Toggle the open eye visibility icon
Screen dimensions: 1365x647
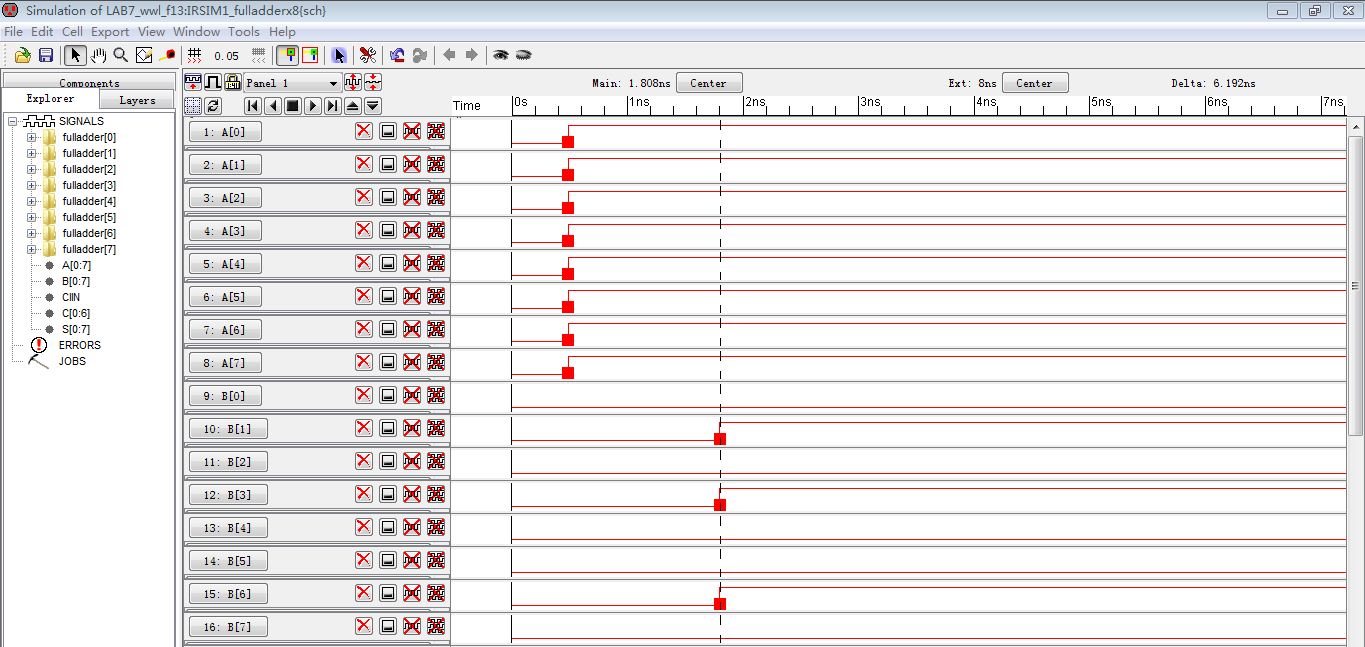click(500, 56)
